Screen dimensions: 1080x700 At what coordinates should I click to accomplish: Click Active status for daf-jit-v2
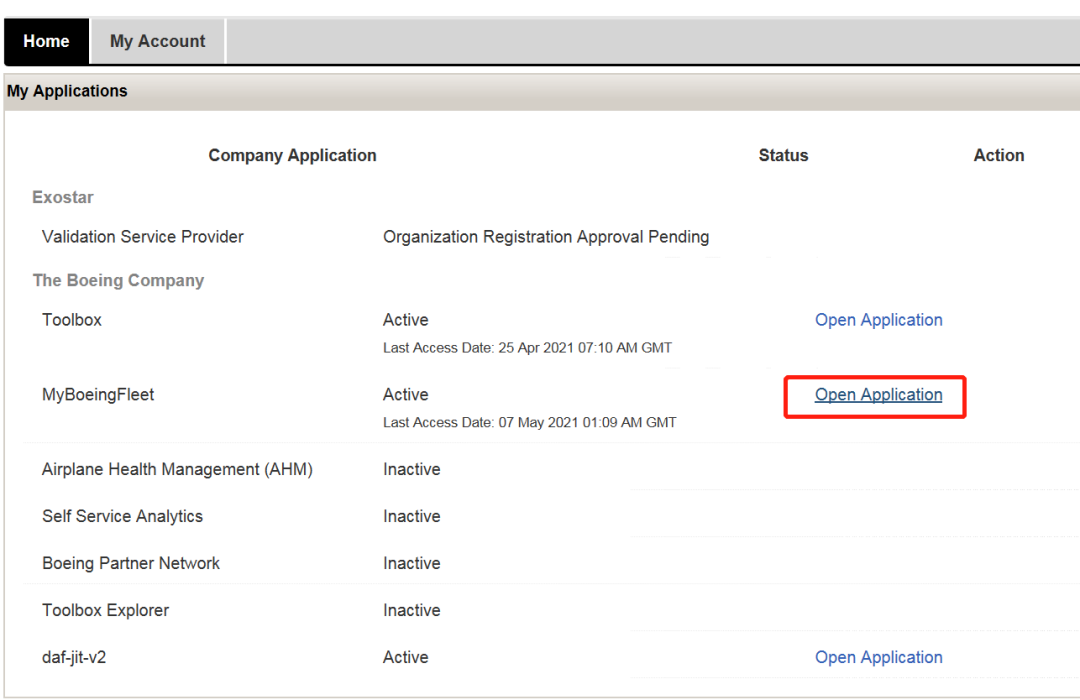point(406,657)
